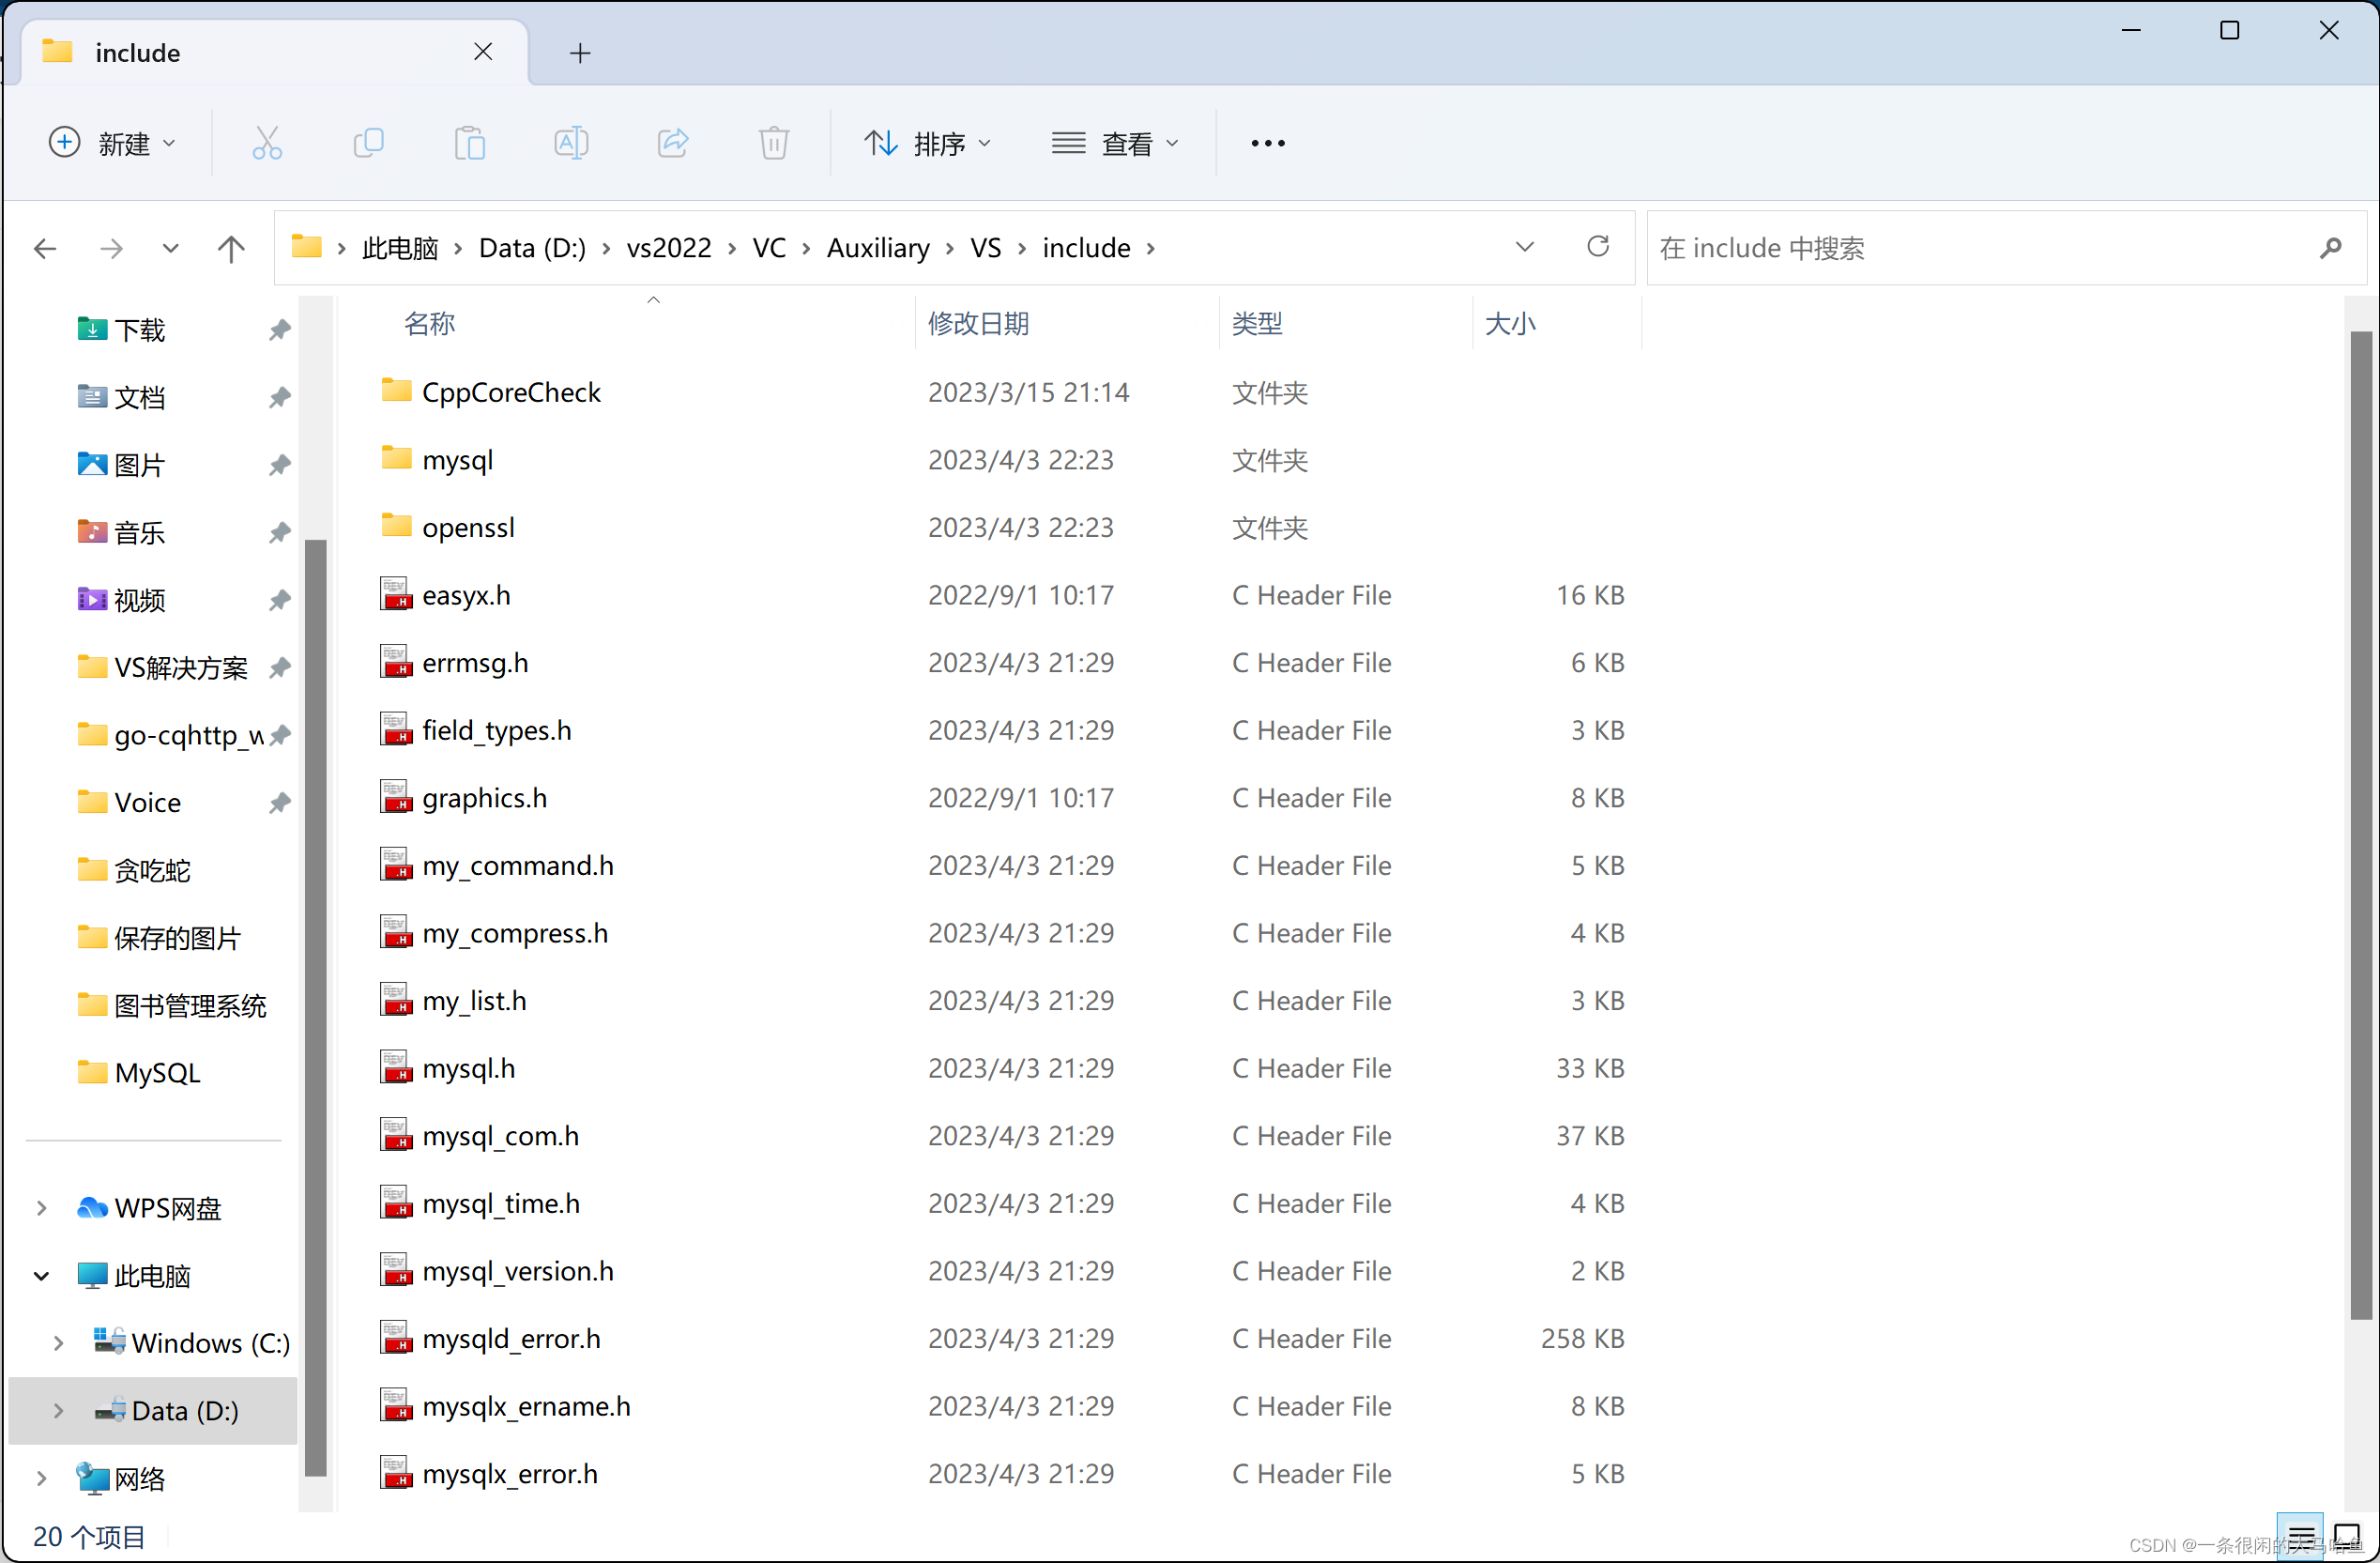Switch to large thumbnails view icon
This screenshot has width=2380, height=1563.
coord(2347,1535)
